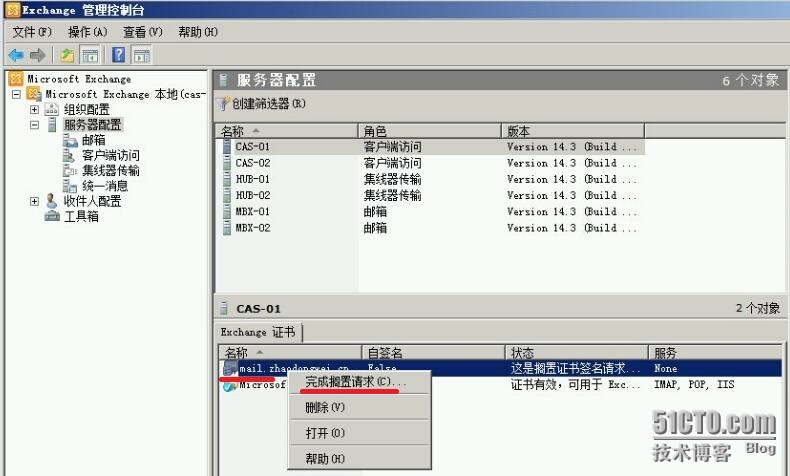Image resolution: width=790 pixels, height=476 pixels.
Task: Open the 邮箱 node under 服务器配置
Action: (x=94, y=140)
